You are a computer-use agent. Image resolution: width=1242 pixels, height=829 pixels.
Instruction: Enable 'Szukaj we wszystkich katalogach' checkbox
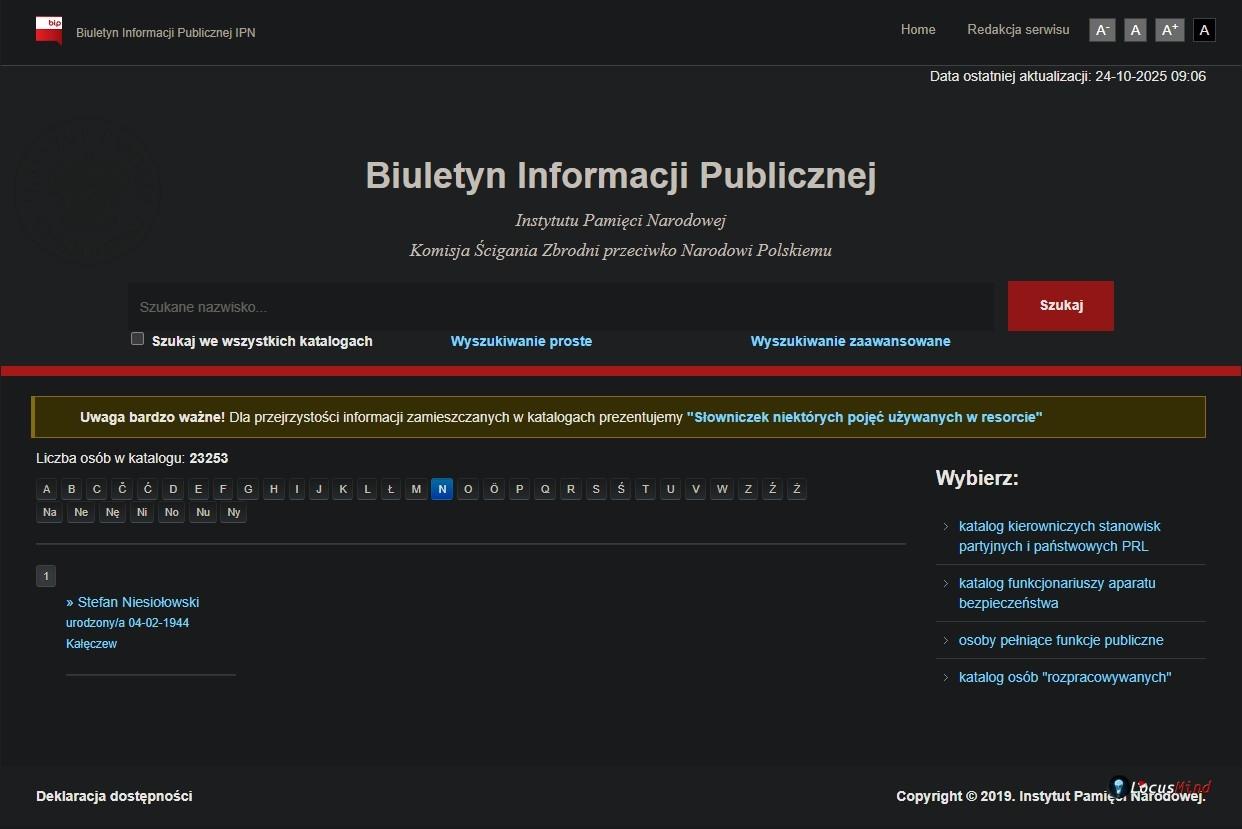(138, 339)
